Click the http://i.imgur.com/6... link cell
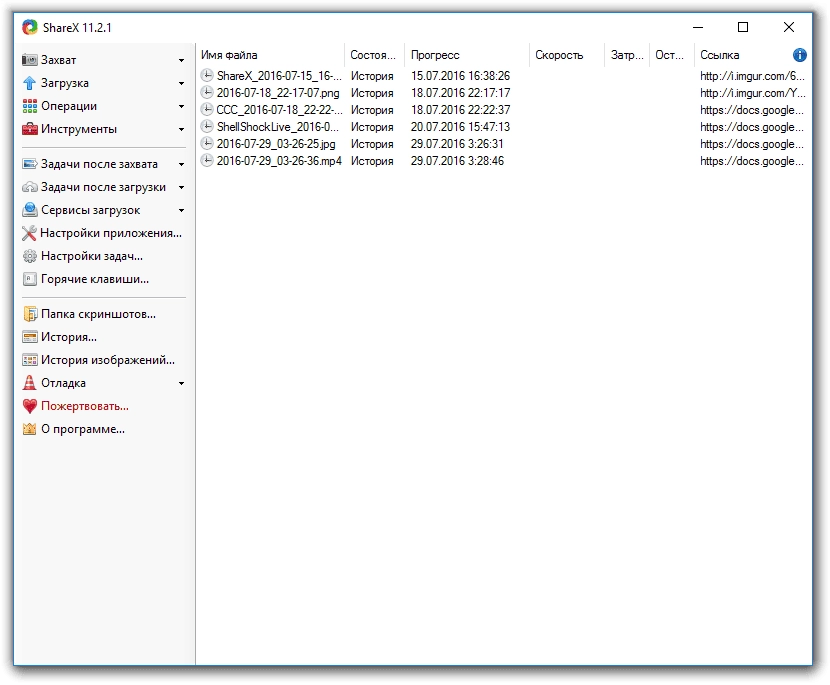 coord(752,76)
